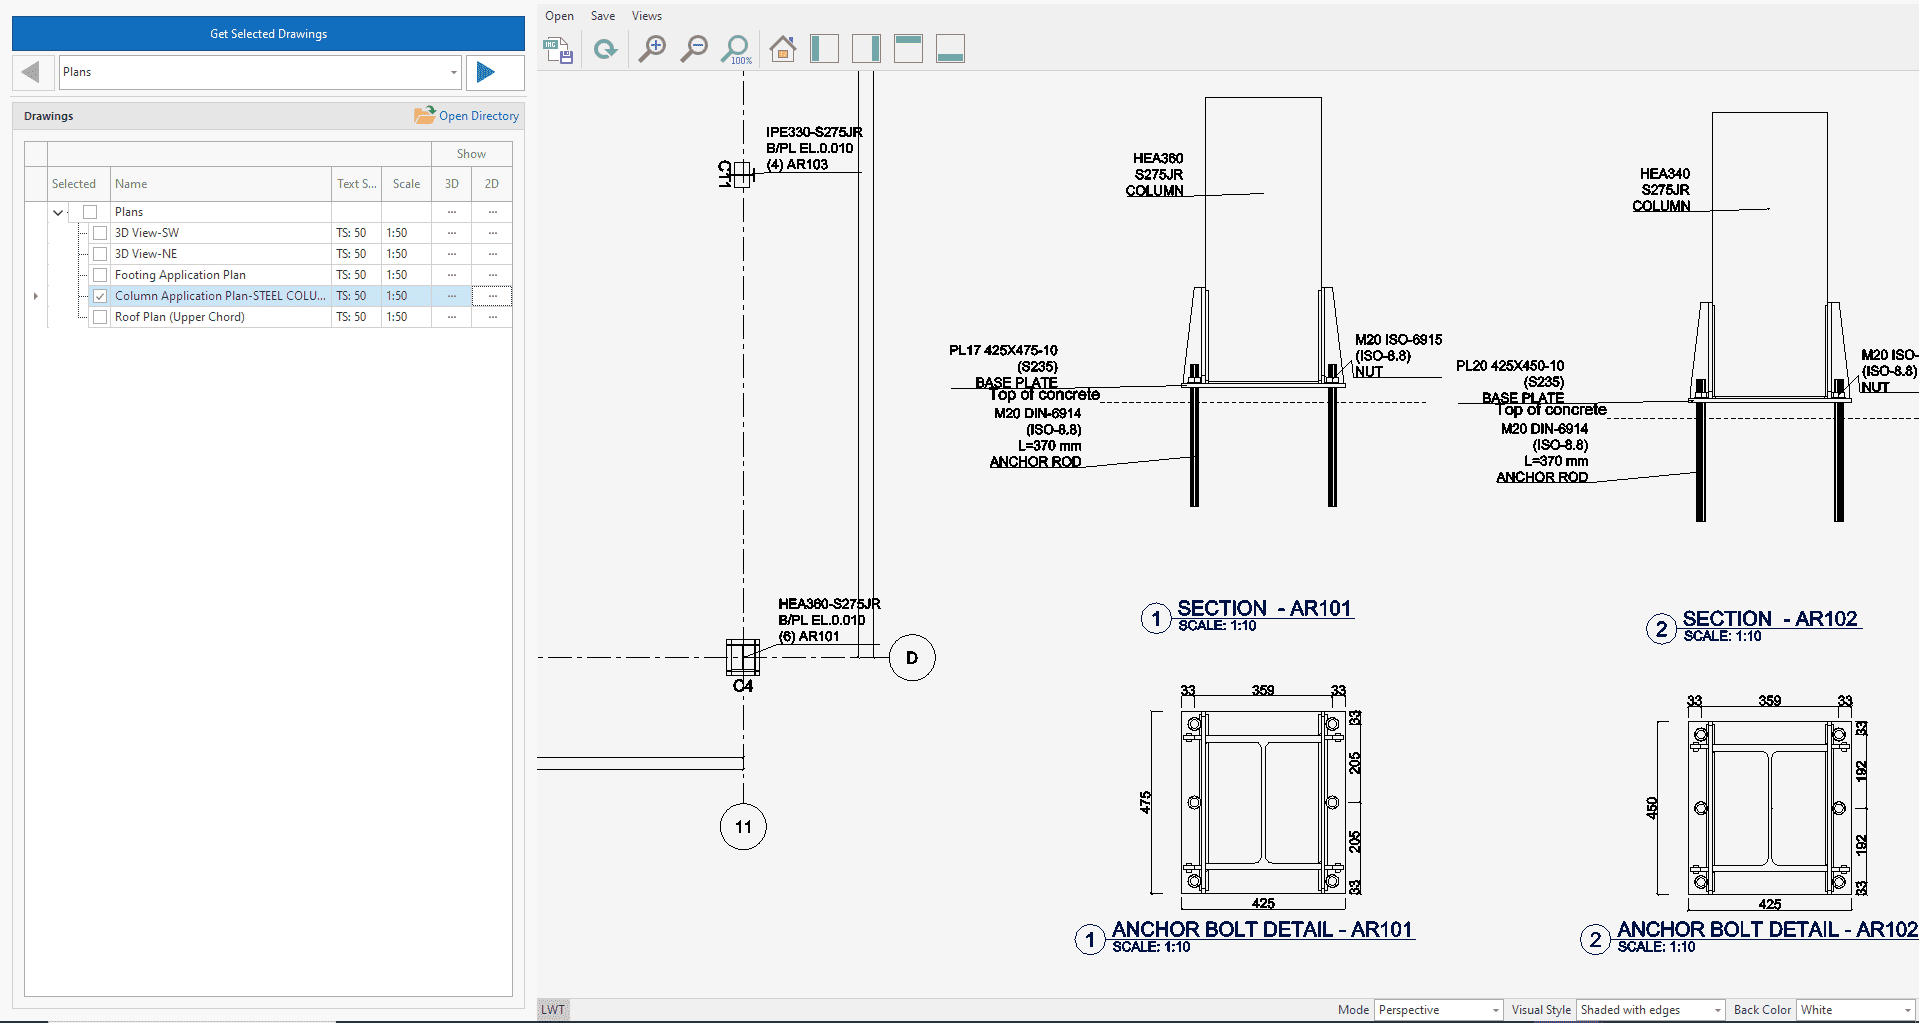The height and width of the screenshot is (1023, 1919).
Task: Click the home view icon
Action: (x=783, y=49)
